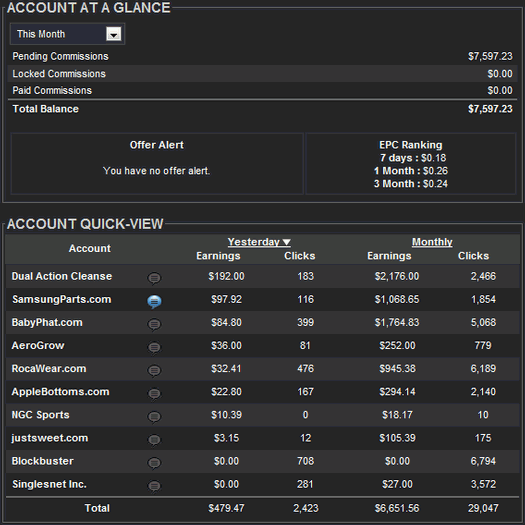Screen dimensions: 525x525
Task: Open message icon for NGC Sports
Action: point(154,417)
